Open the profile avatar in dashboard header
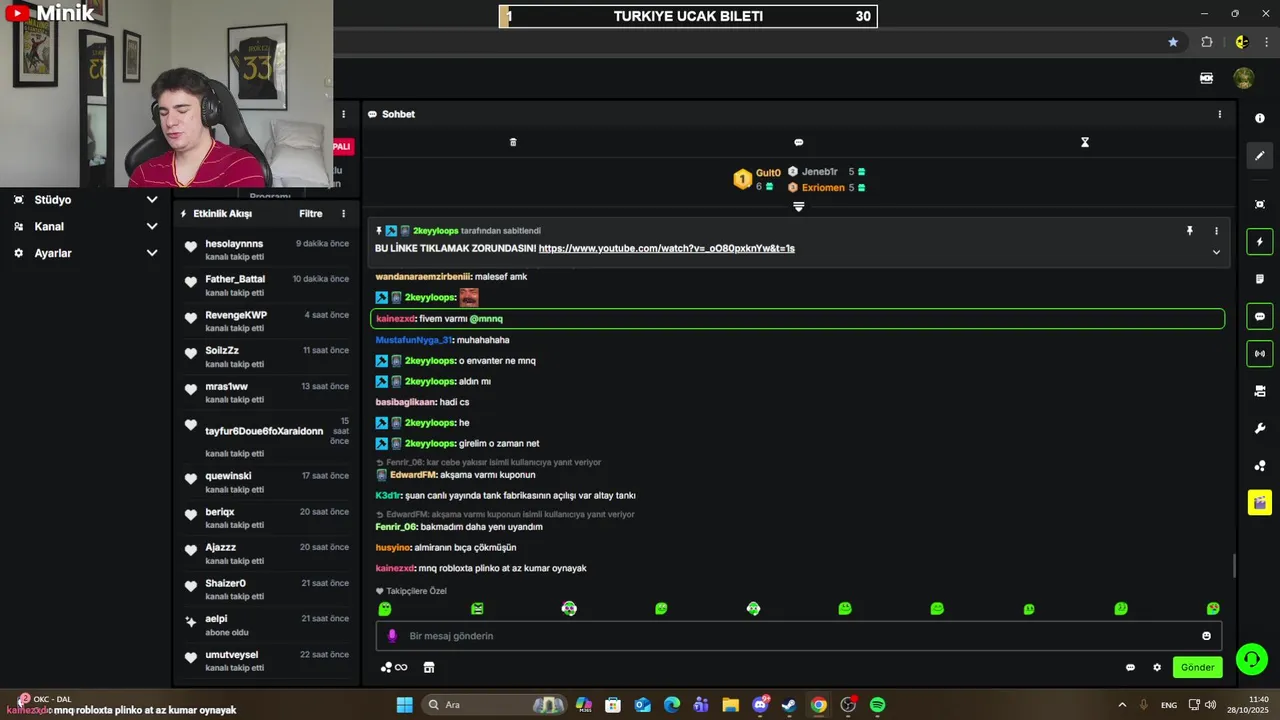 tap(1243, 78)
